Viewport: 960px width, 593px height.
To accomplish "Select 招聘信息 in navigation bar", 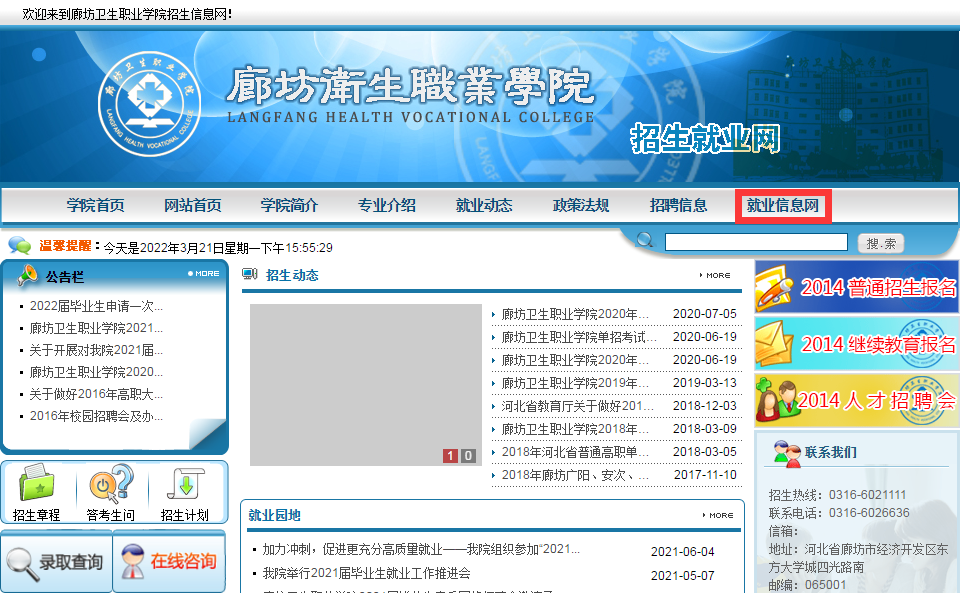I will pos(678,205).
